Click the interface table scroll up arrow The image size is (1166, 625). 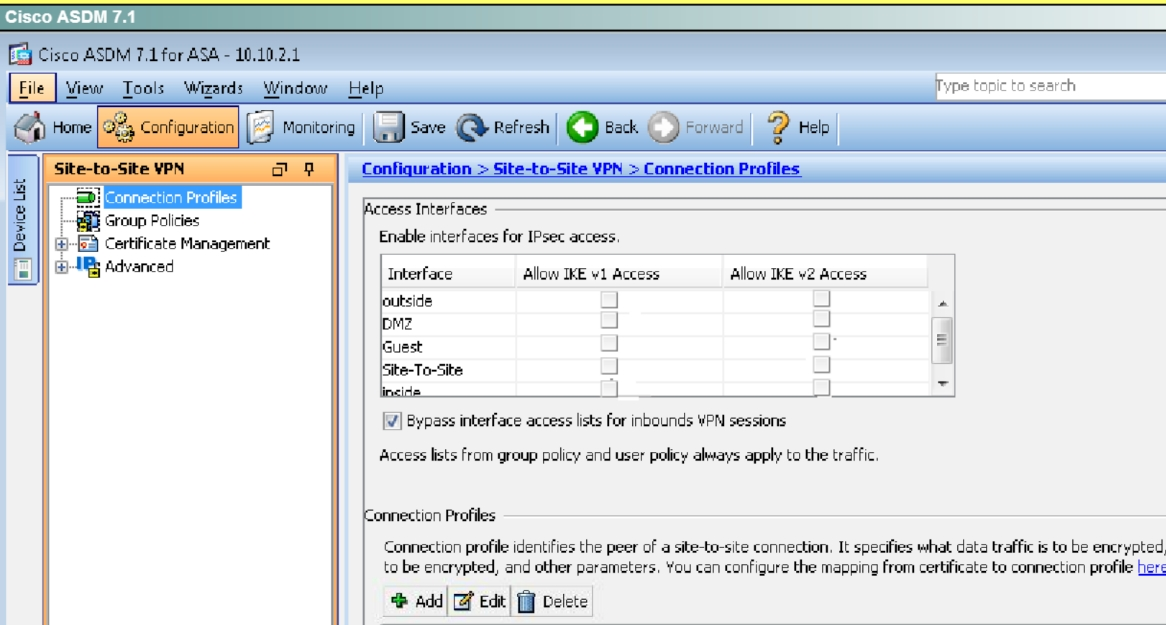[x=942, y=304]
